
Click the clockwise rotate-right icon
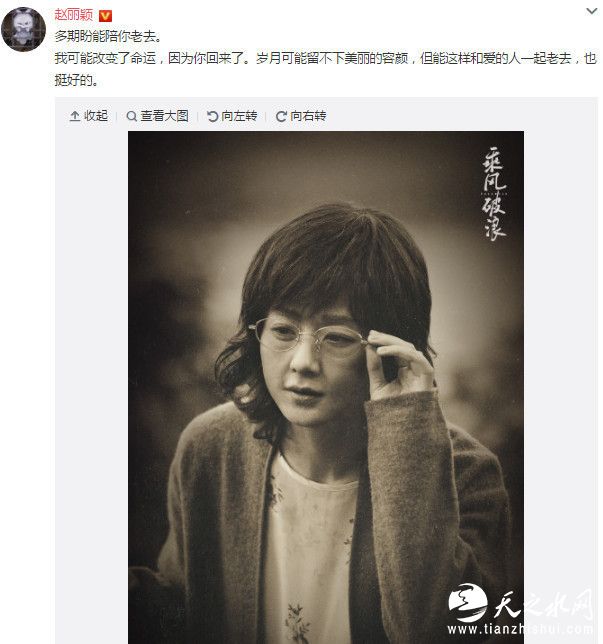pos(281,117)
